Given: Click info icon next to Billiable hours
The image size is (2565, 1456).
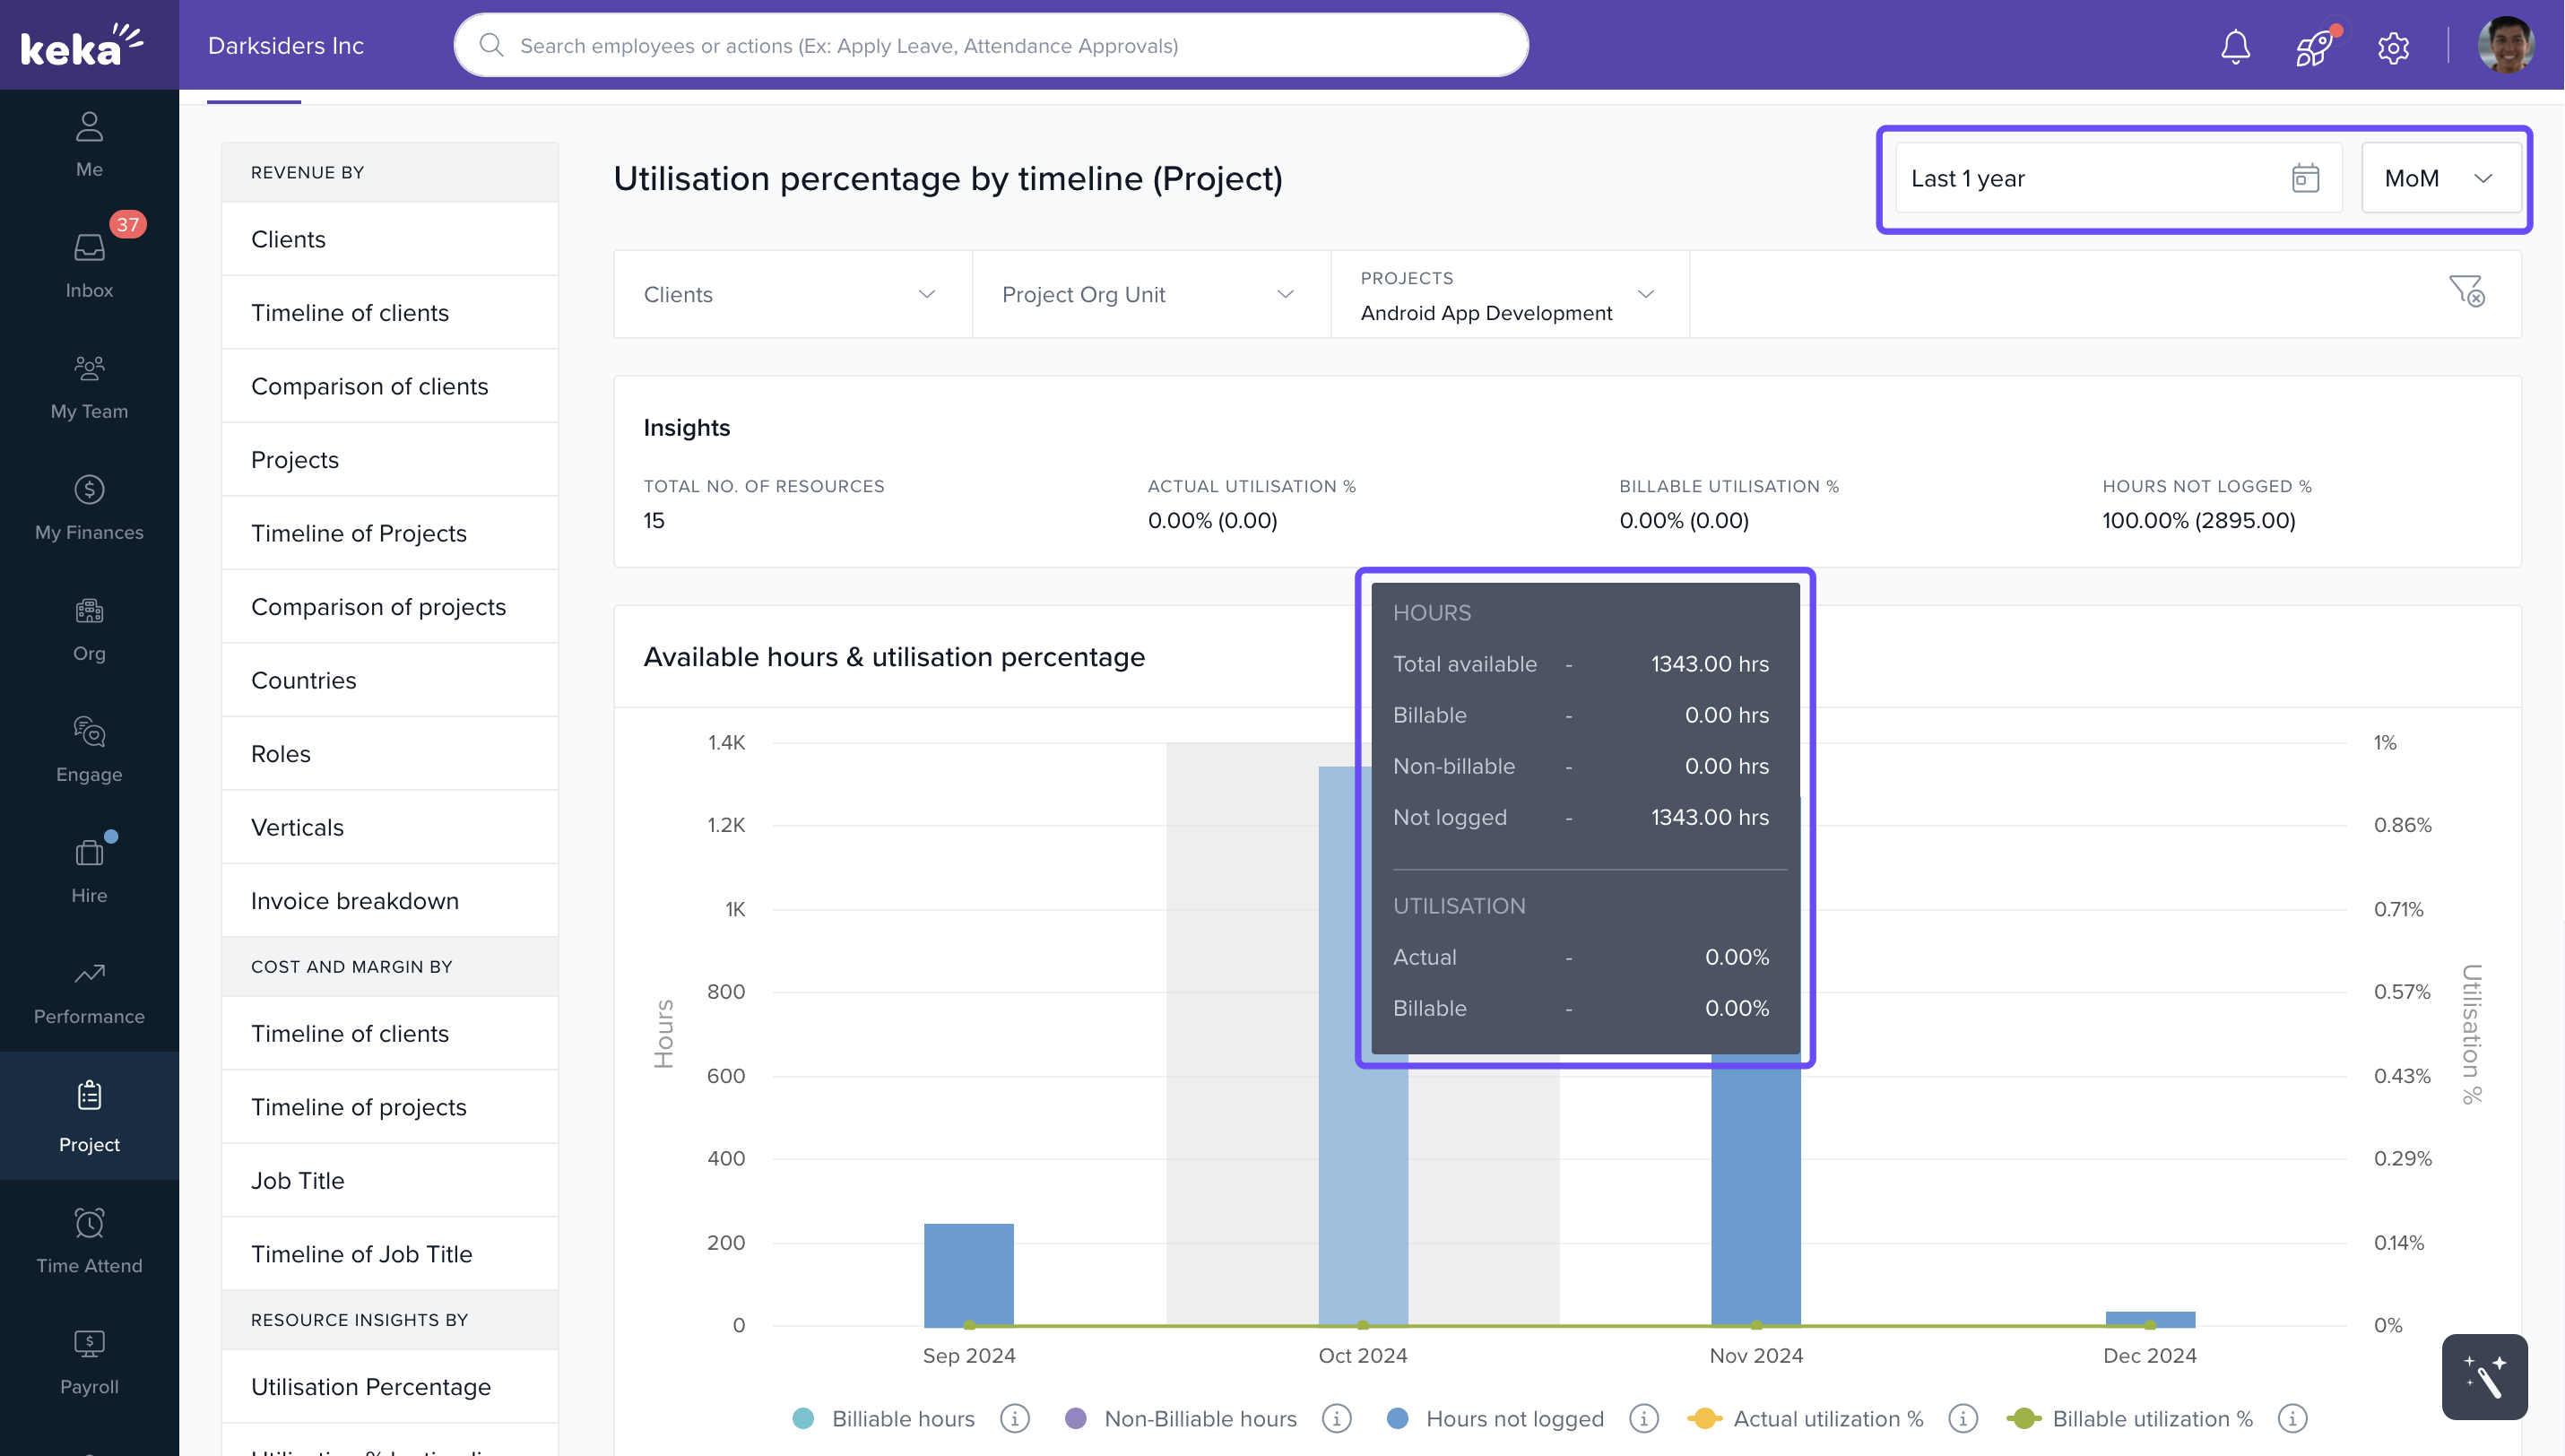Looking at the screenshot, I should 1014,1418.
